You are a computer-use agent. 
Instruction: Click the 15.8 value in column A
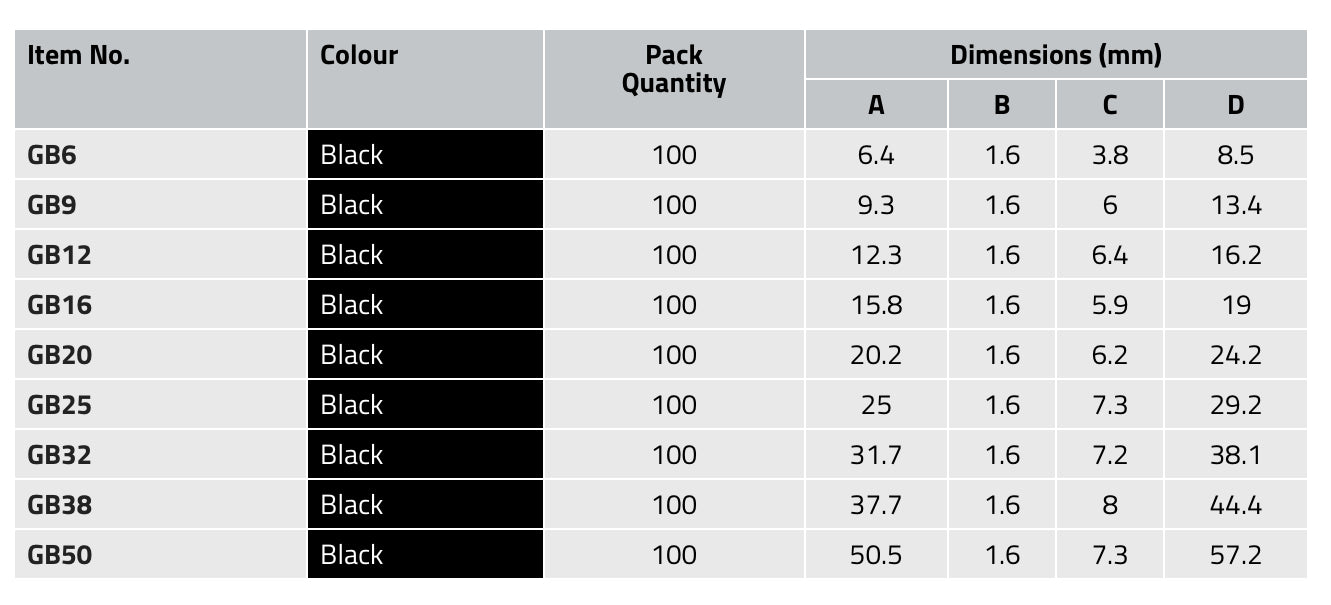coord(876,305)
